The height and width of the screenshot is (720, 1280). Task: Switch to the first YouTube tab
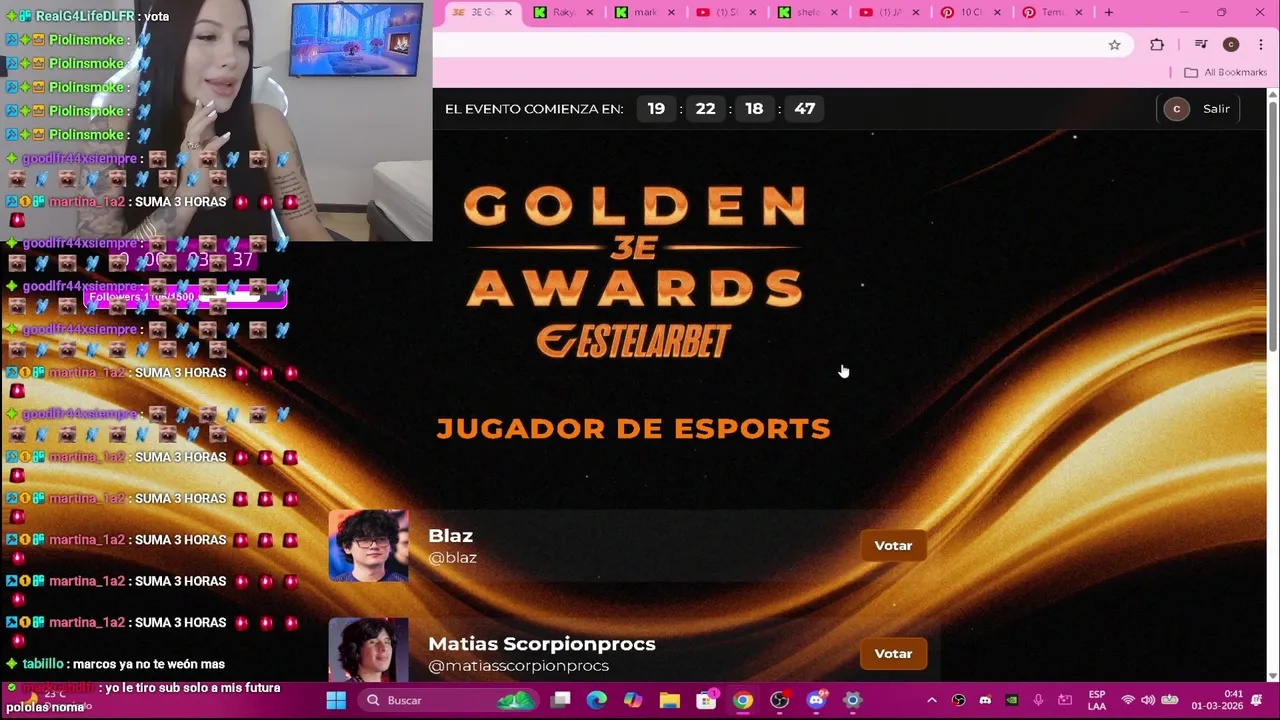tap(727, 12)
